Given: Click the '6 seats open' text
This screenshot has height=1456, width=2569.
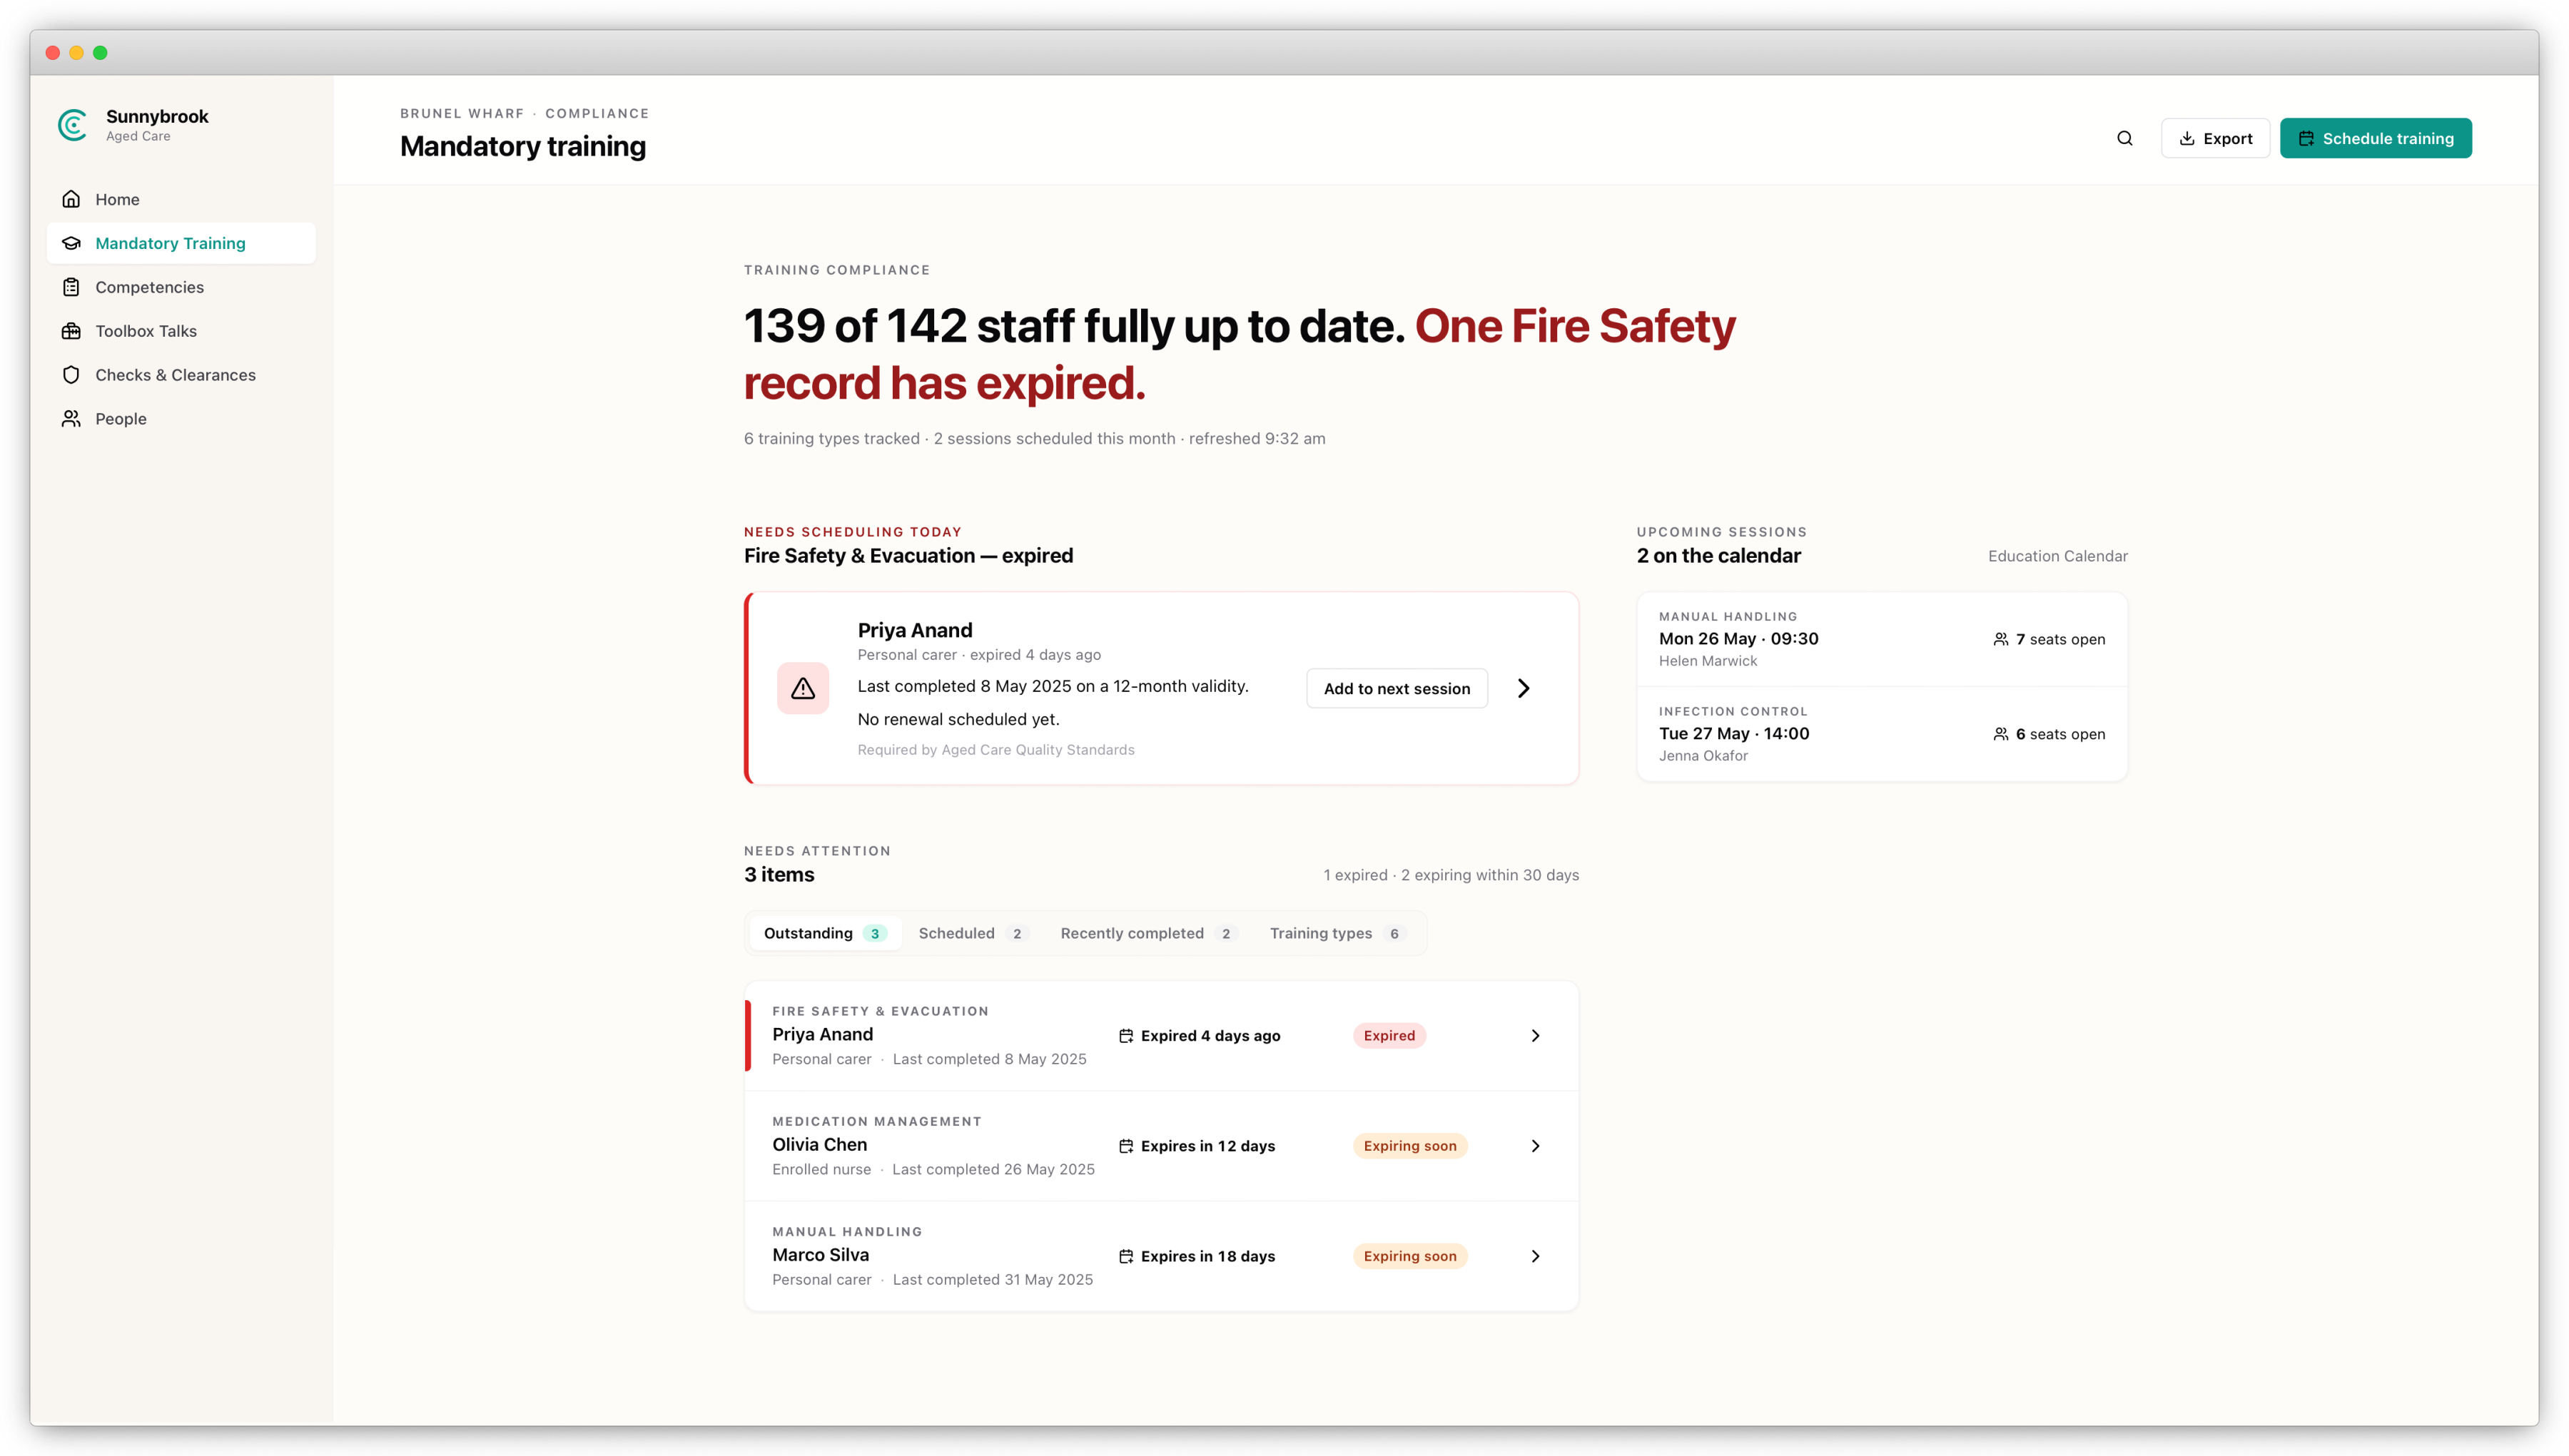Looking at the screenshot, I should [2060, 734].
